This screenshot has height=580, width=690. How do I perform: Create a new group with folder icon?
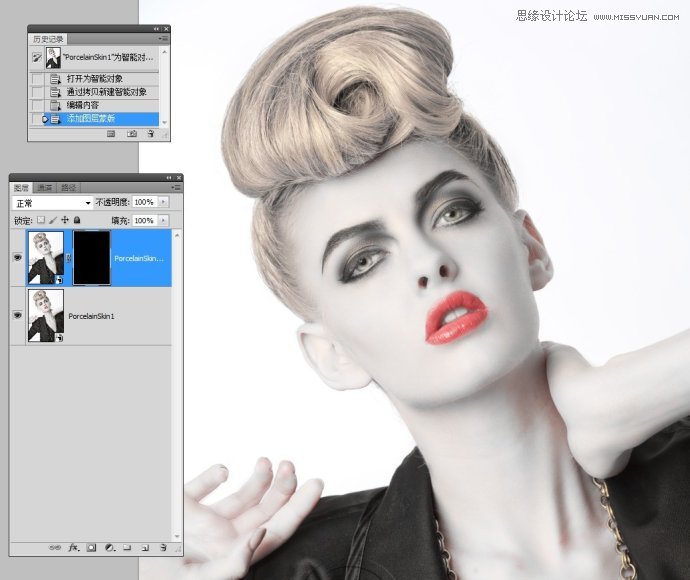127,547
